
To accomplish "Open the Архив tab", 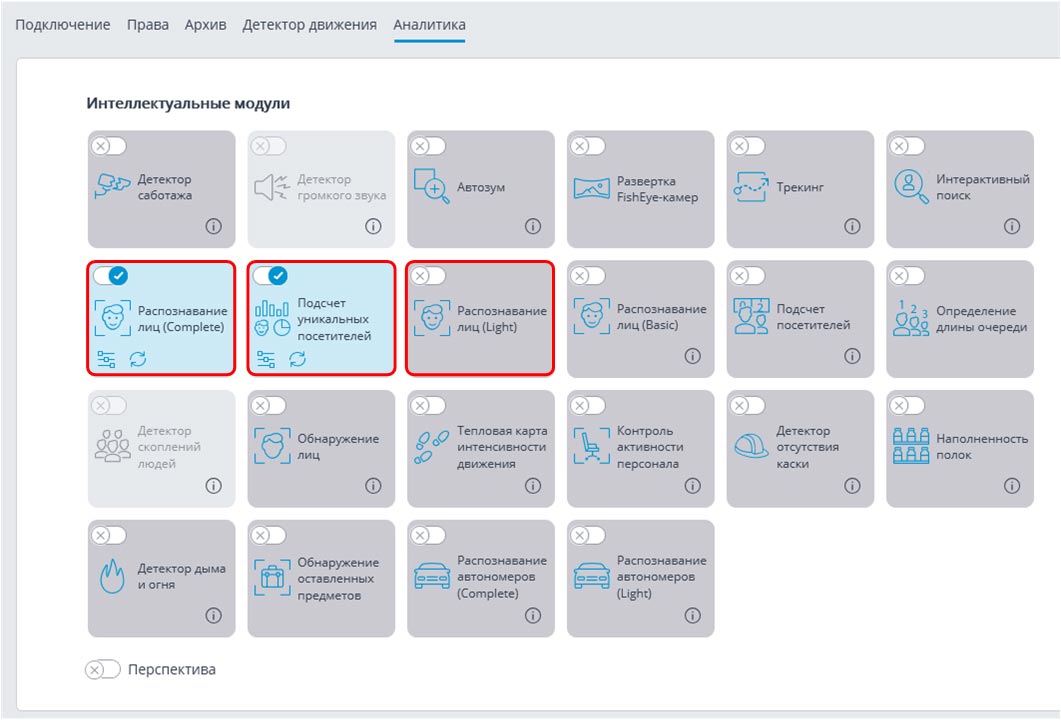I will point(205,25).
